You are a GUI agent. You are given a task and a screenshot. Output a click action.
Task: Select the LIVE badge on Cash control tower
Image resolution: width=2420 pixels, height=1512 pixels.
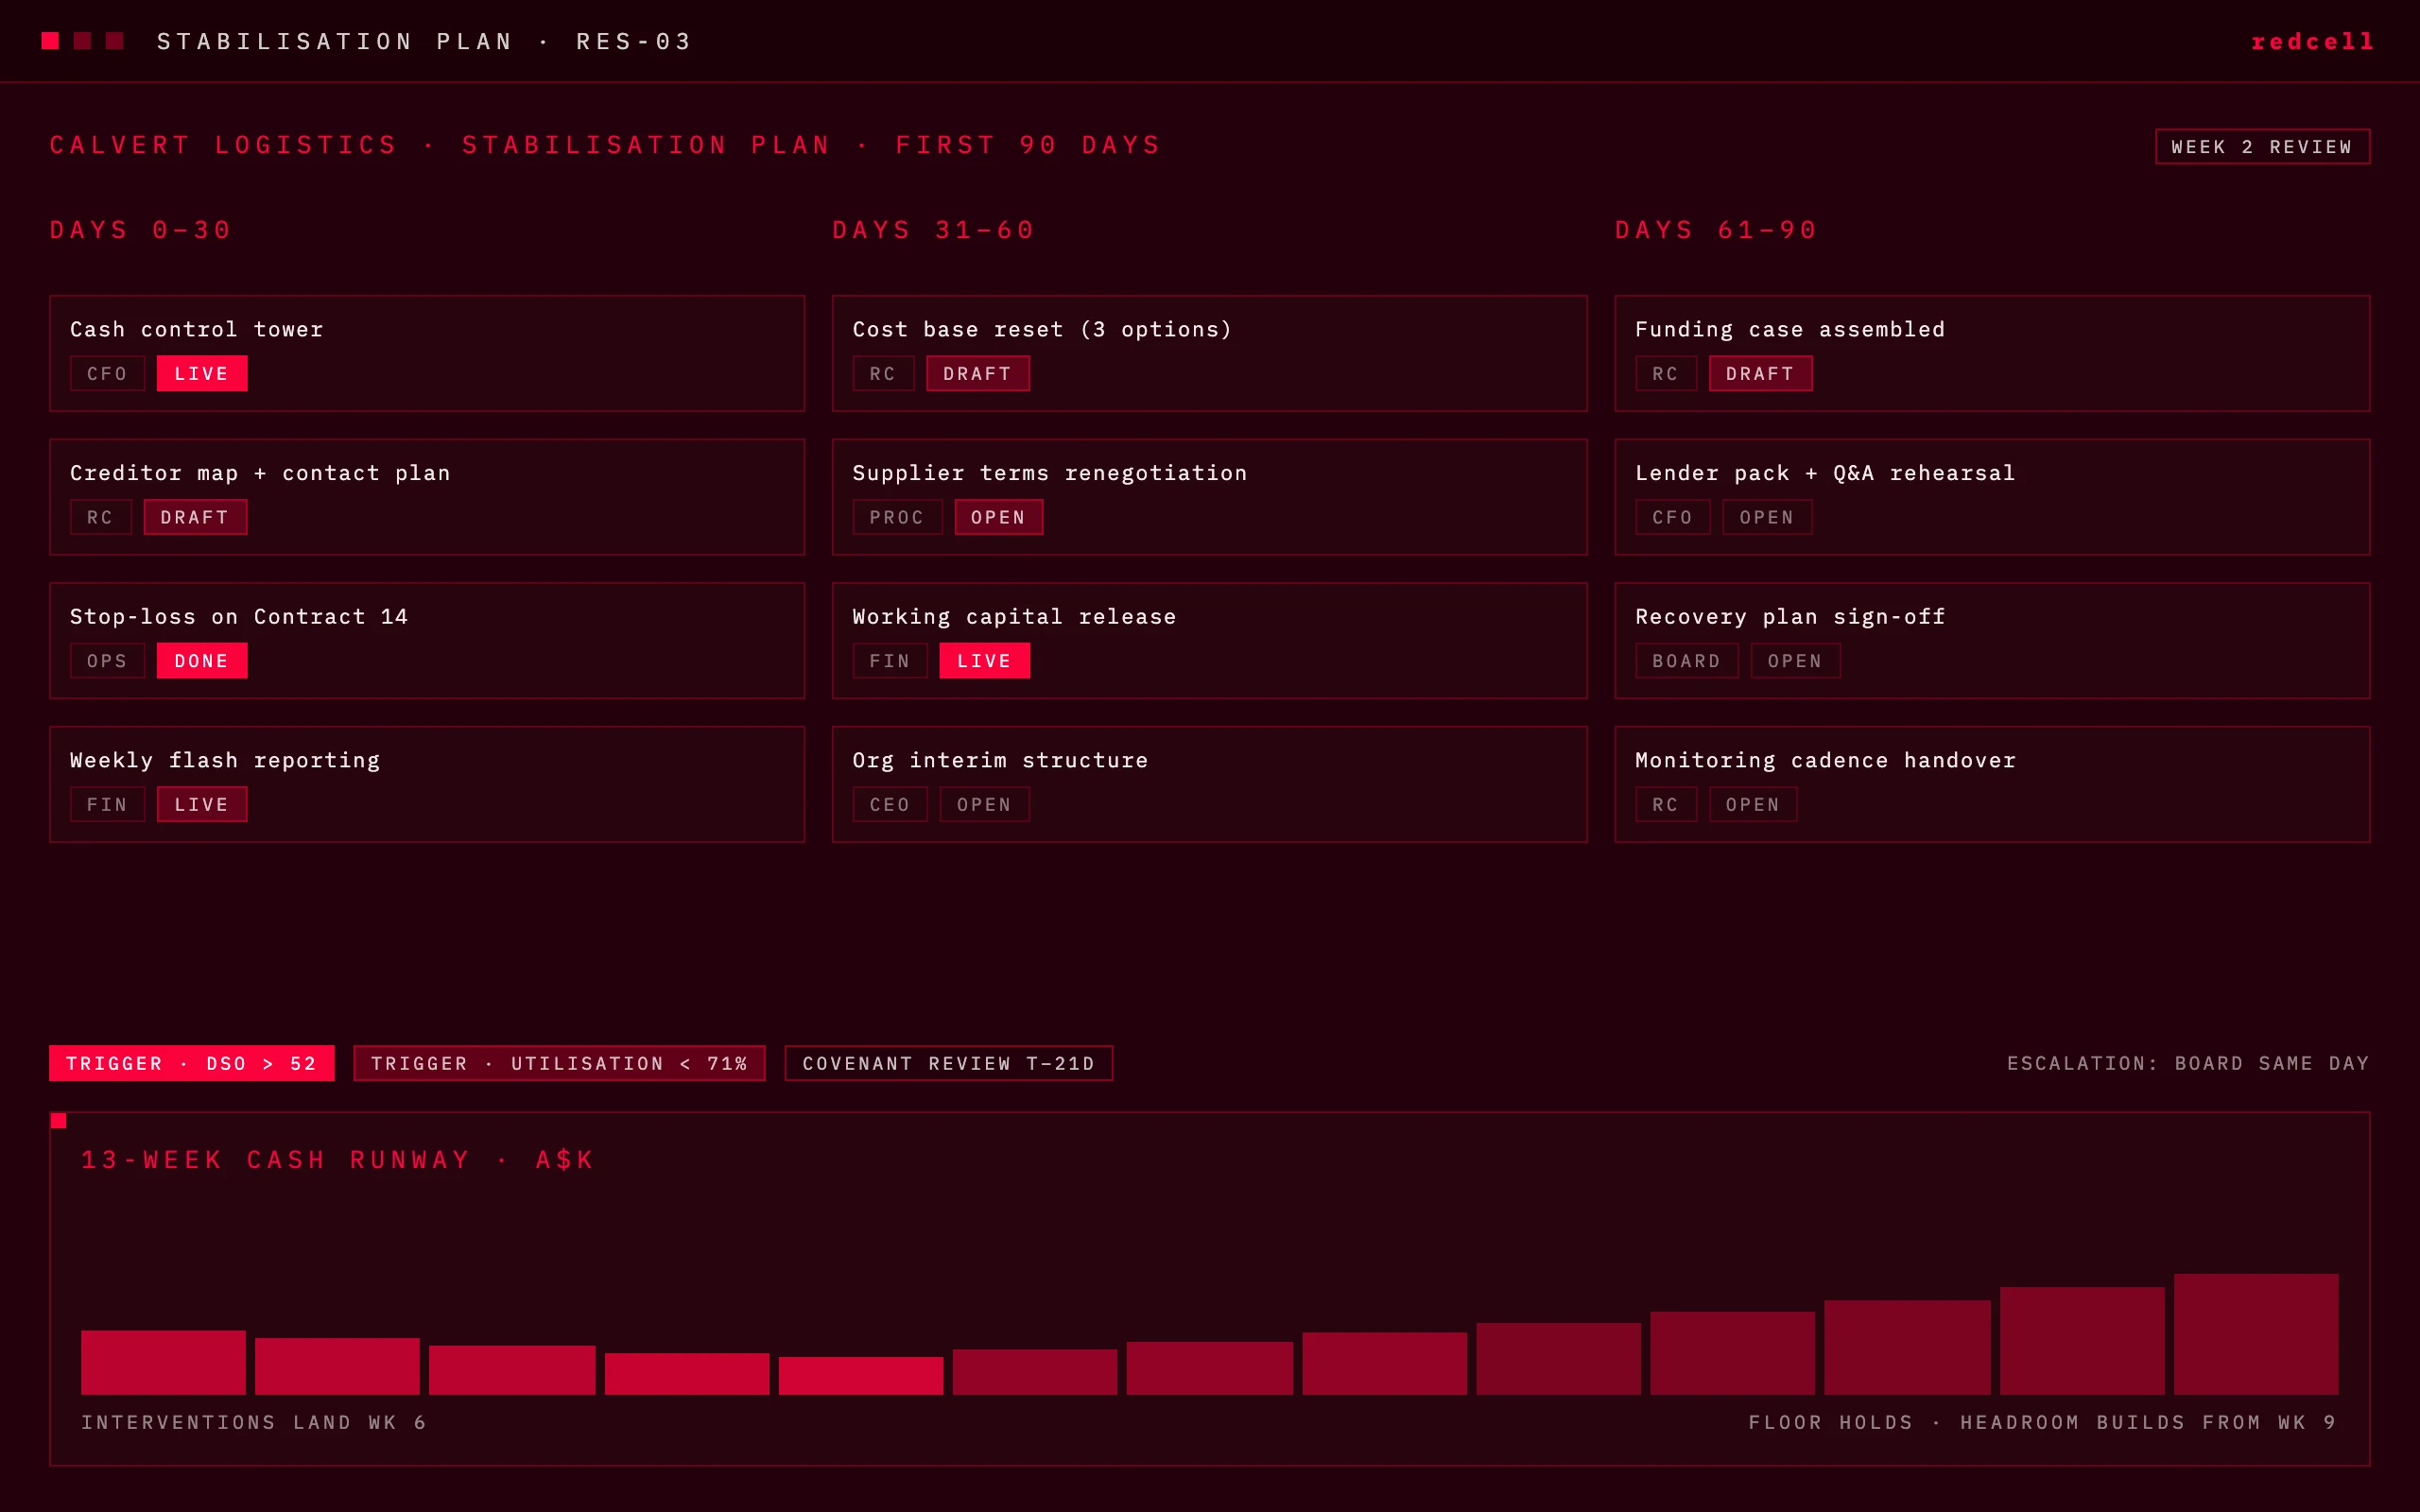point(202,373)
